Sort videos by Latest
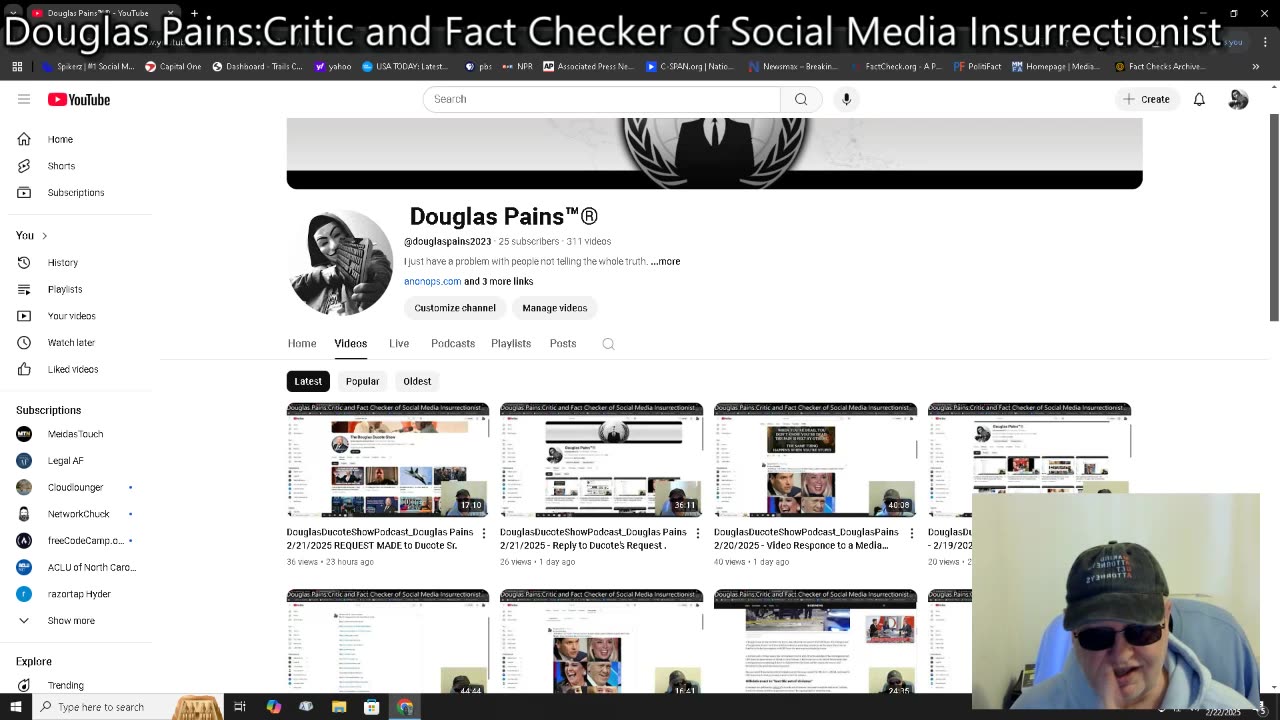This screenshot has width=1280, height=720. point(308,381)
